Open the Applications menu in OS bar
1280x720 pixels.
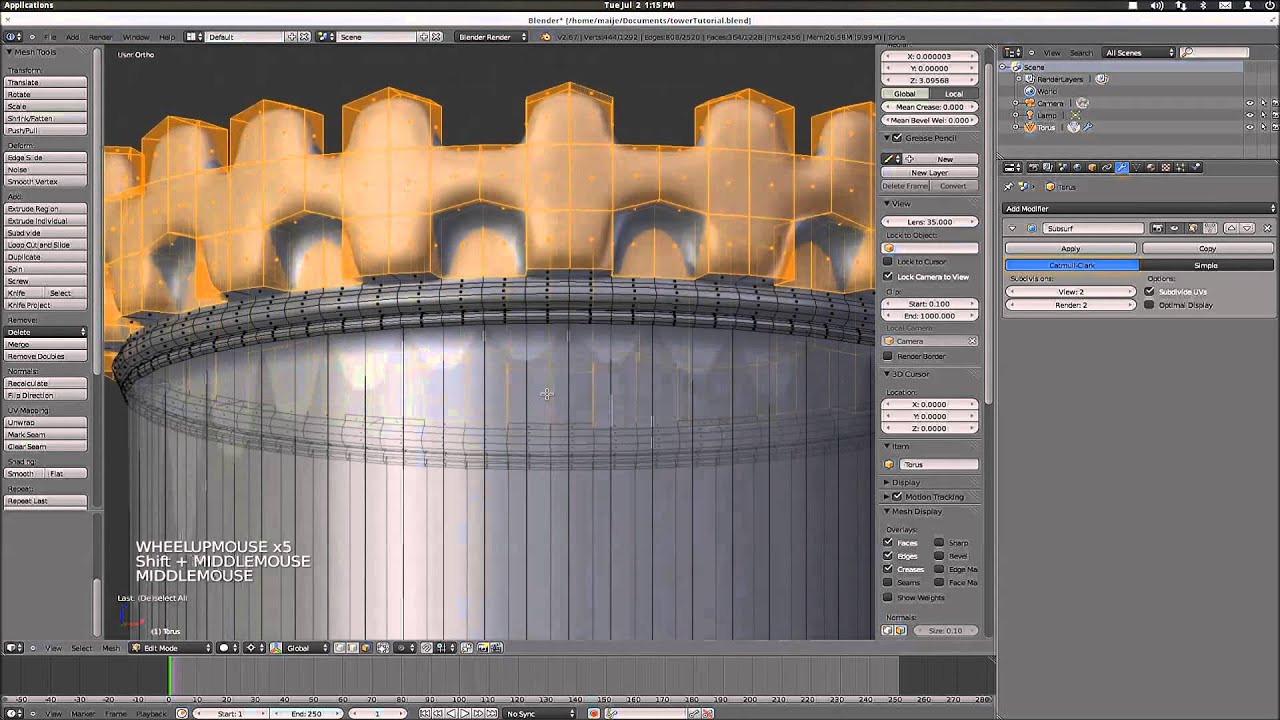click(x=29, y=5)
